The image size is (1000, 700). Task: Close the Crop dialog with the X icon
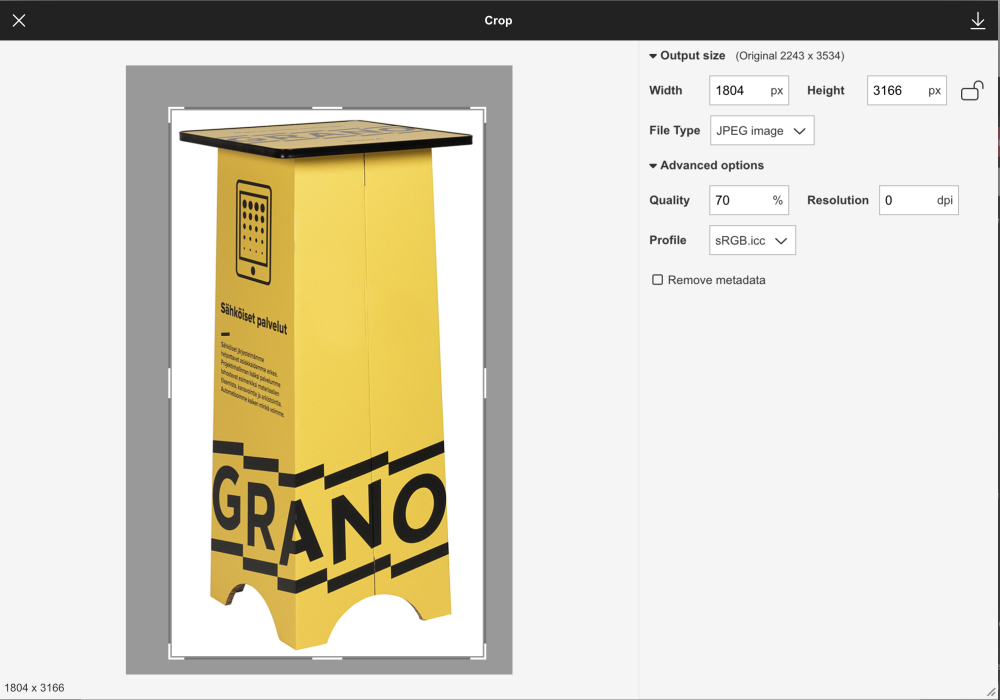19,20
